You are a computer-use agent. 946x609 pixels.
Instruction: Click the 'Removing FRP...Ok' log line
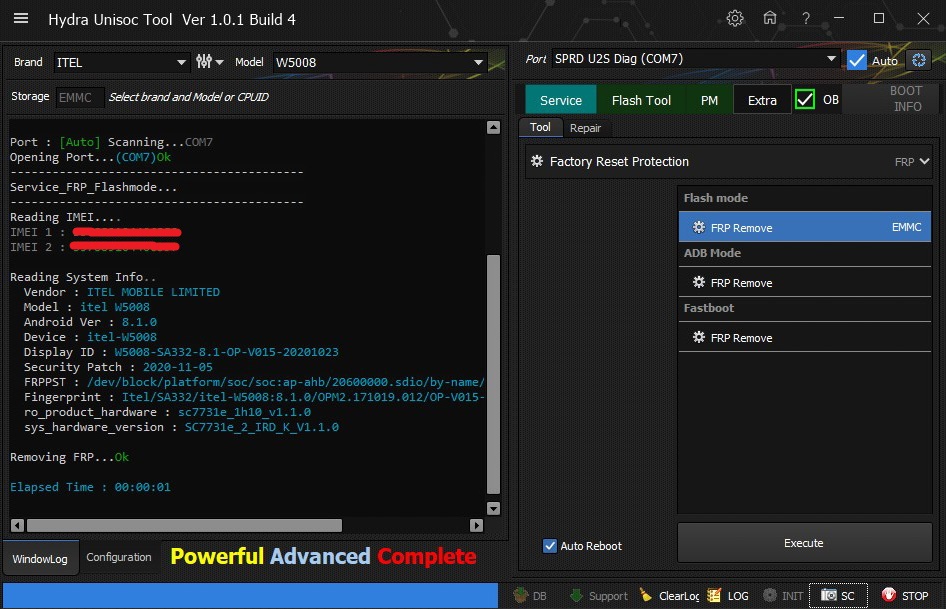pyautogui.click(x=69, y=457)
